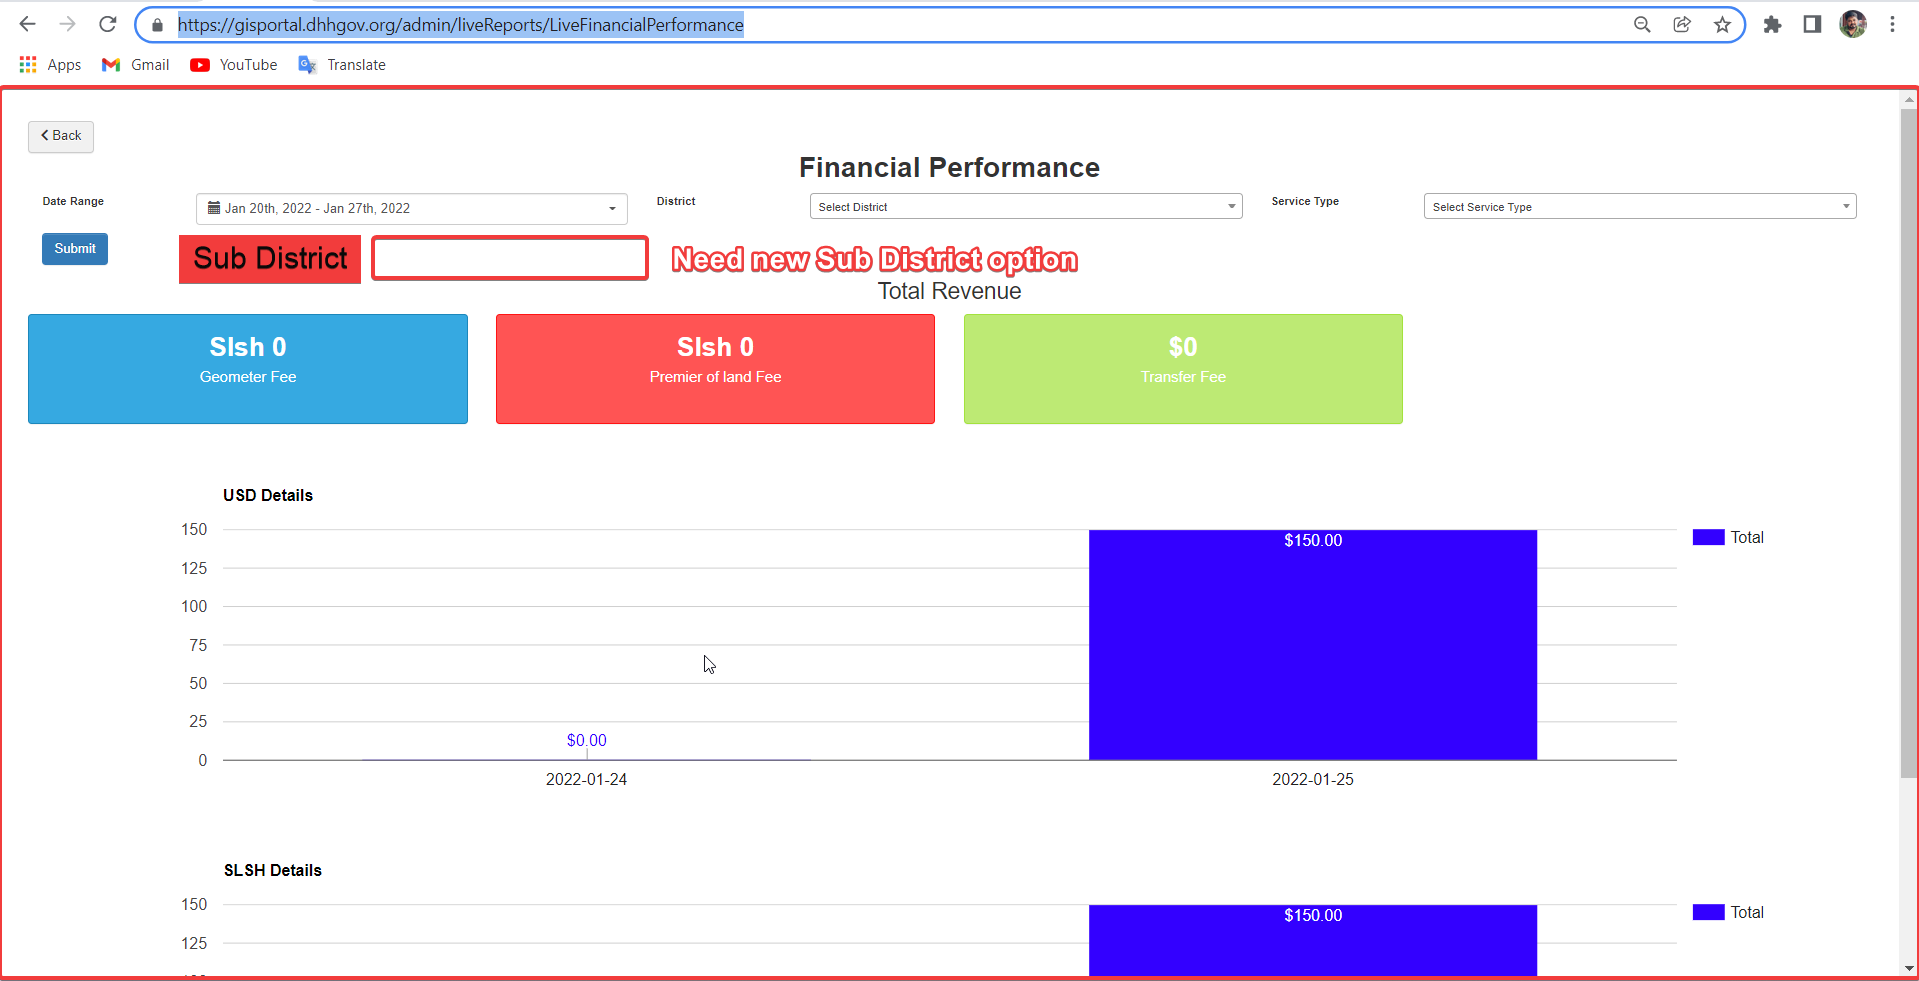
Task: Click the calendar icon in date range
Action: click(214, 208)
